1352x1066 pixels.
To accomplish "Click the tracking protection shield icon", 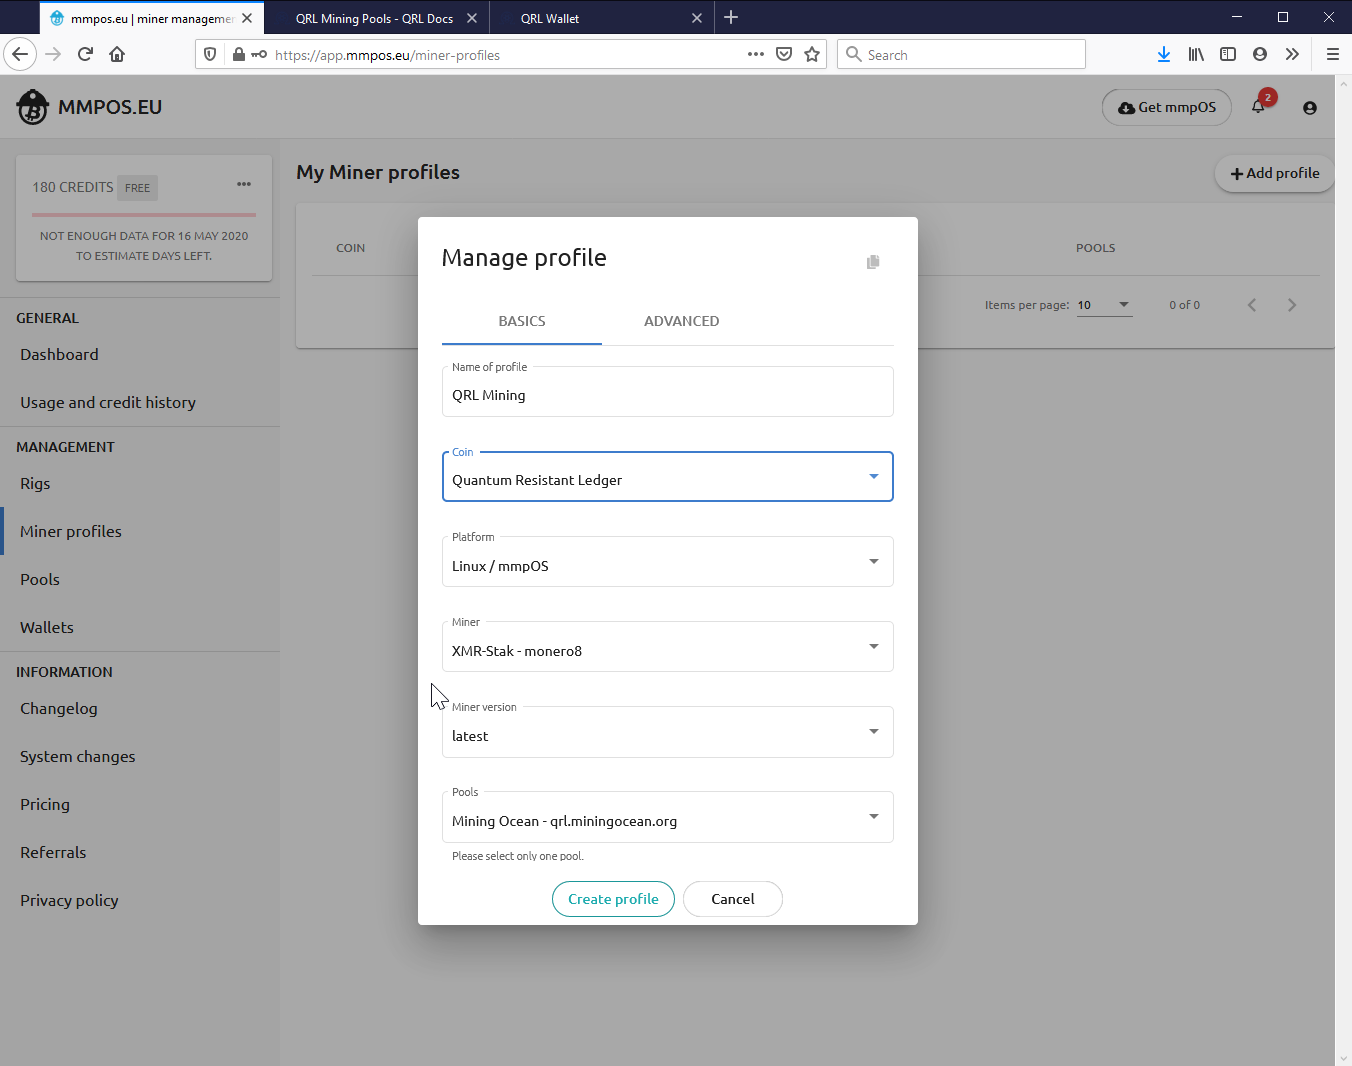I will click(210, 54).
